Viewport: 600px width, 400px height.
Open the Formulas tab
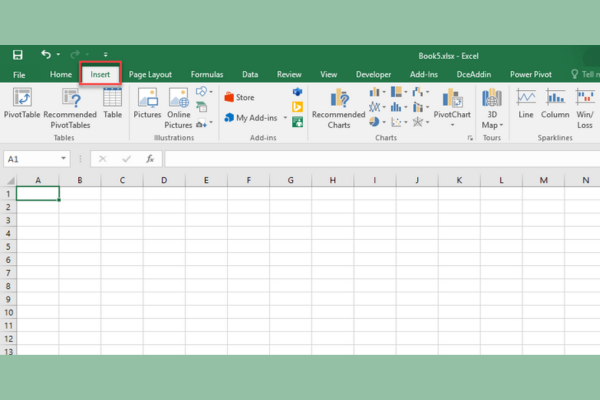click(x=207, y=74)
